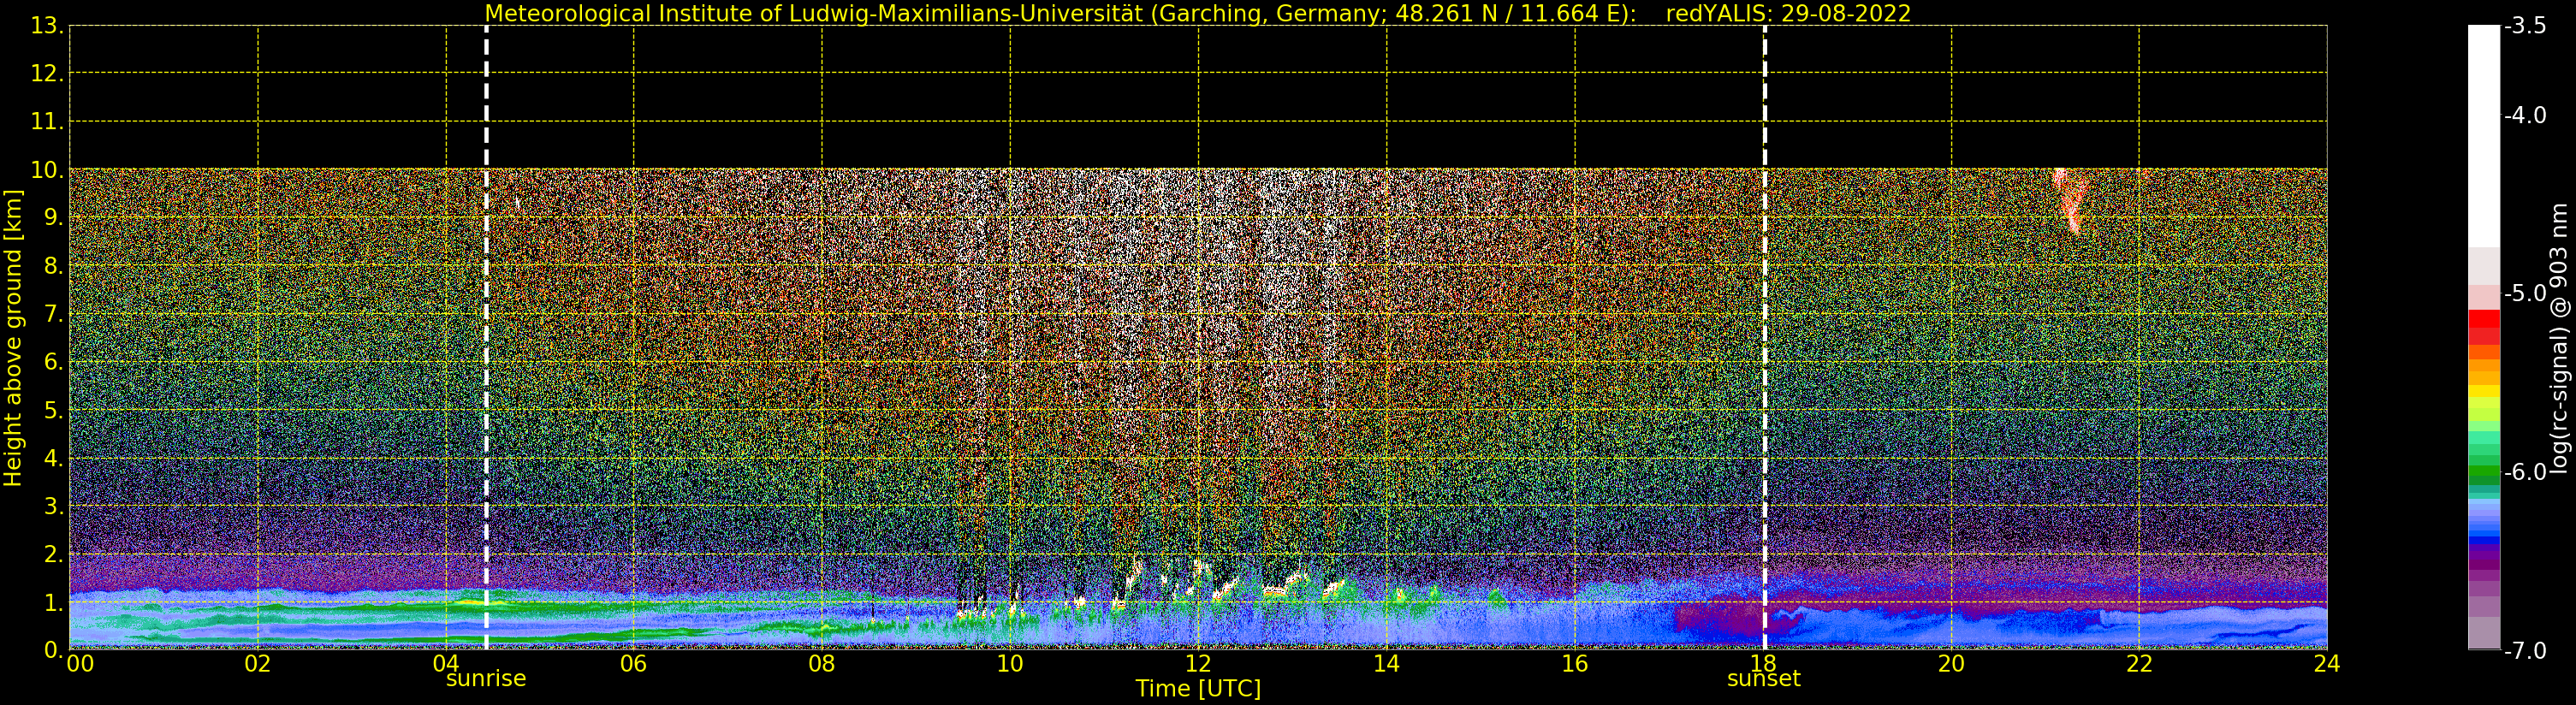Click the '-4.0' colorbar tick label

pos(2525,116)
